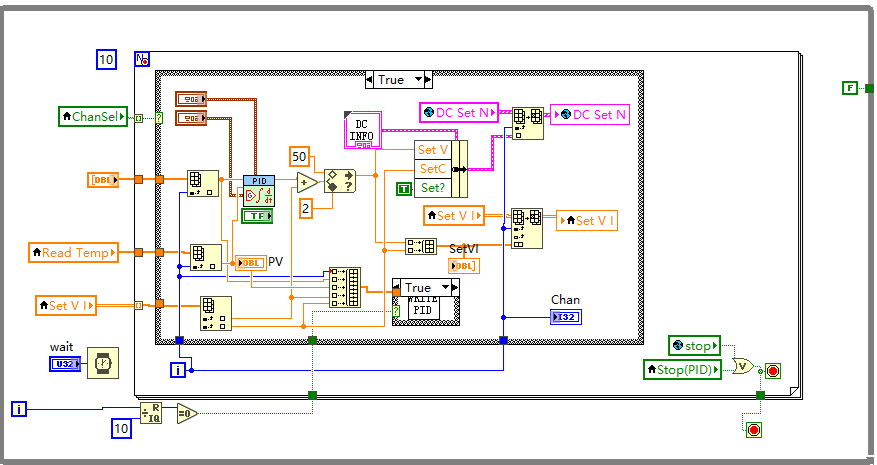Viewport: 877px width, 465px height.
Task: Select the OR gate before loop stop
Action: [x=743, y=366]
